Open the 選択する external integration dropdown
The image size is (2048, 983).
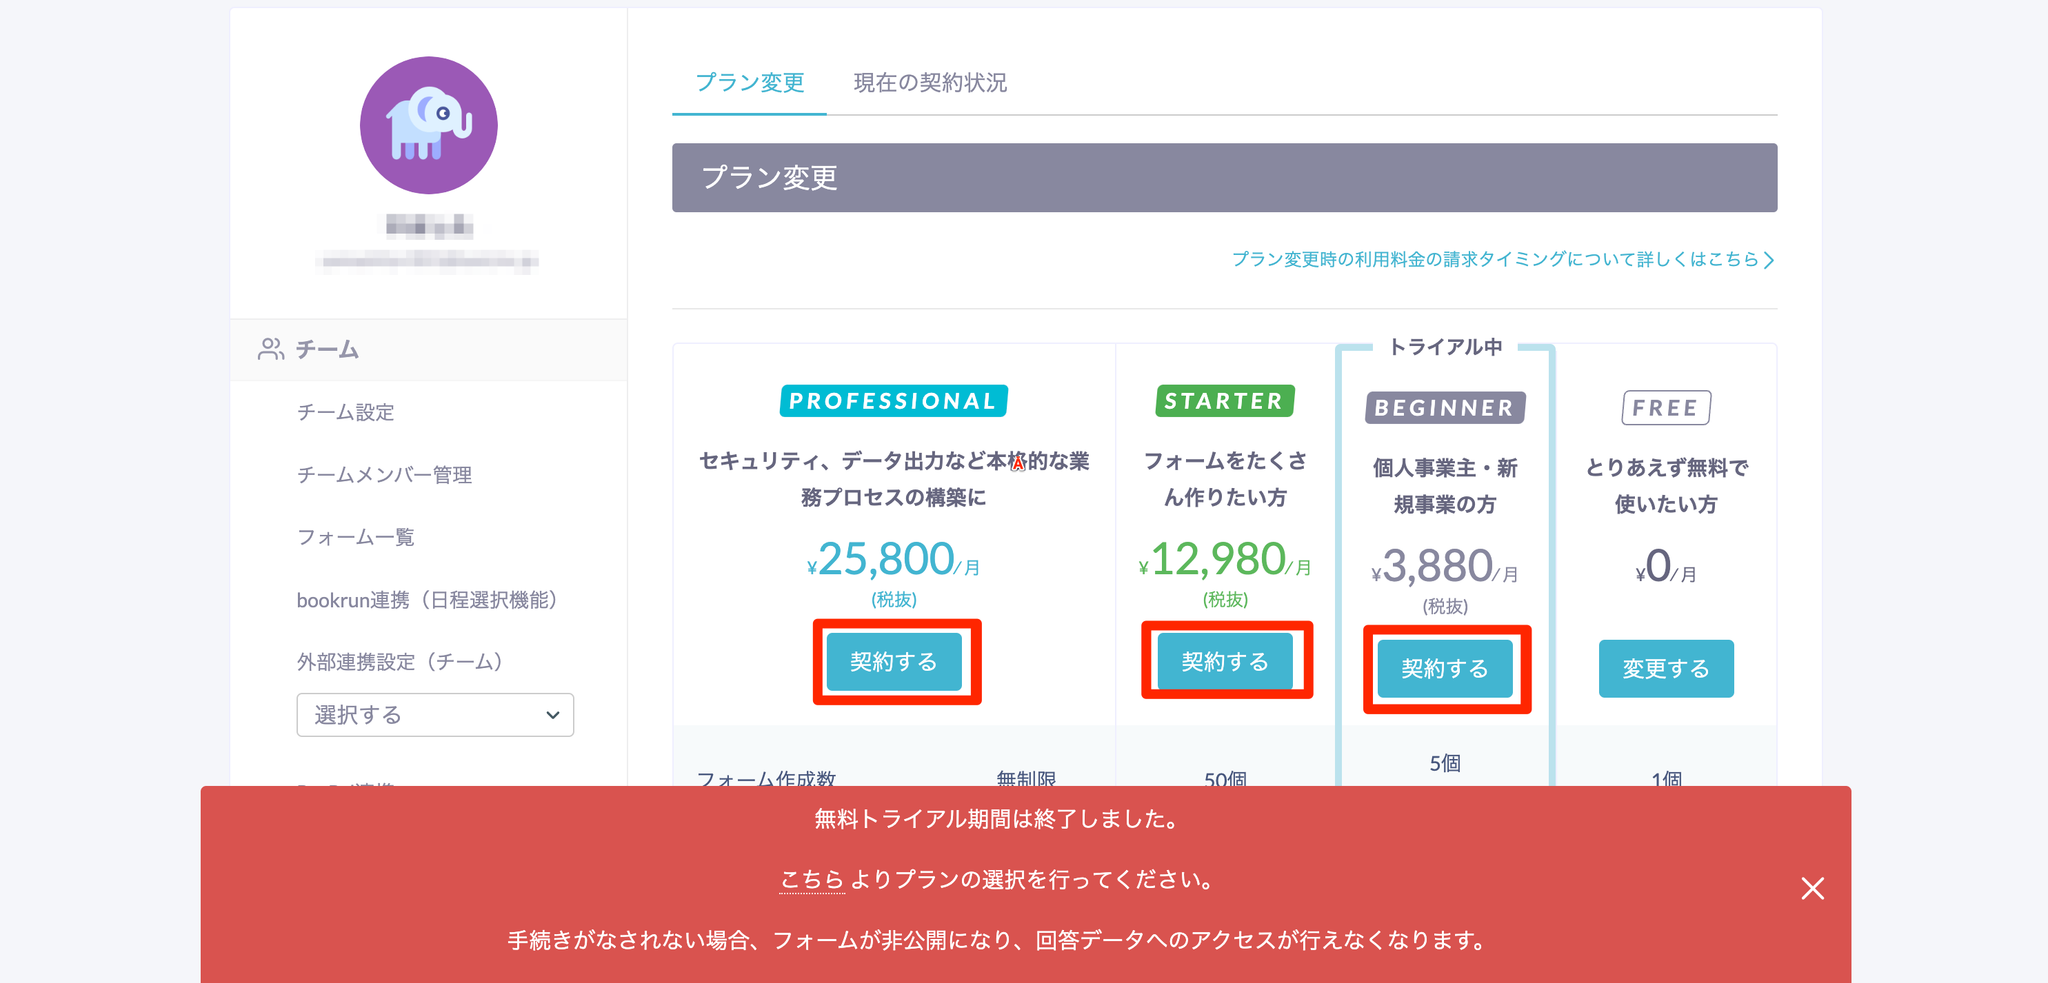(435, 715)
